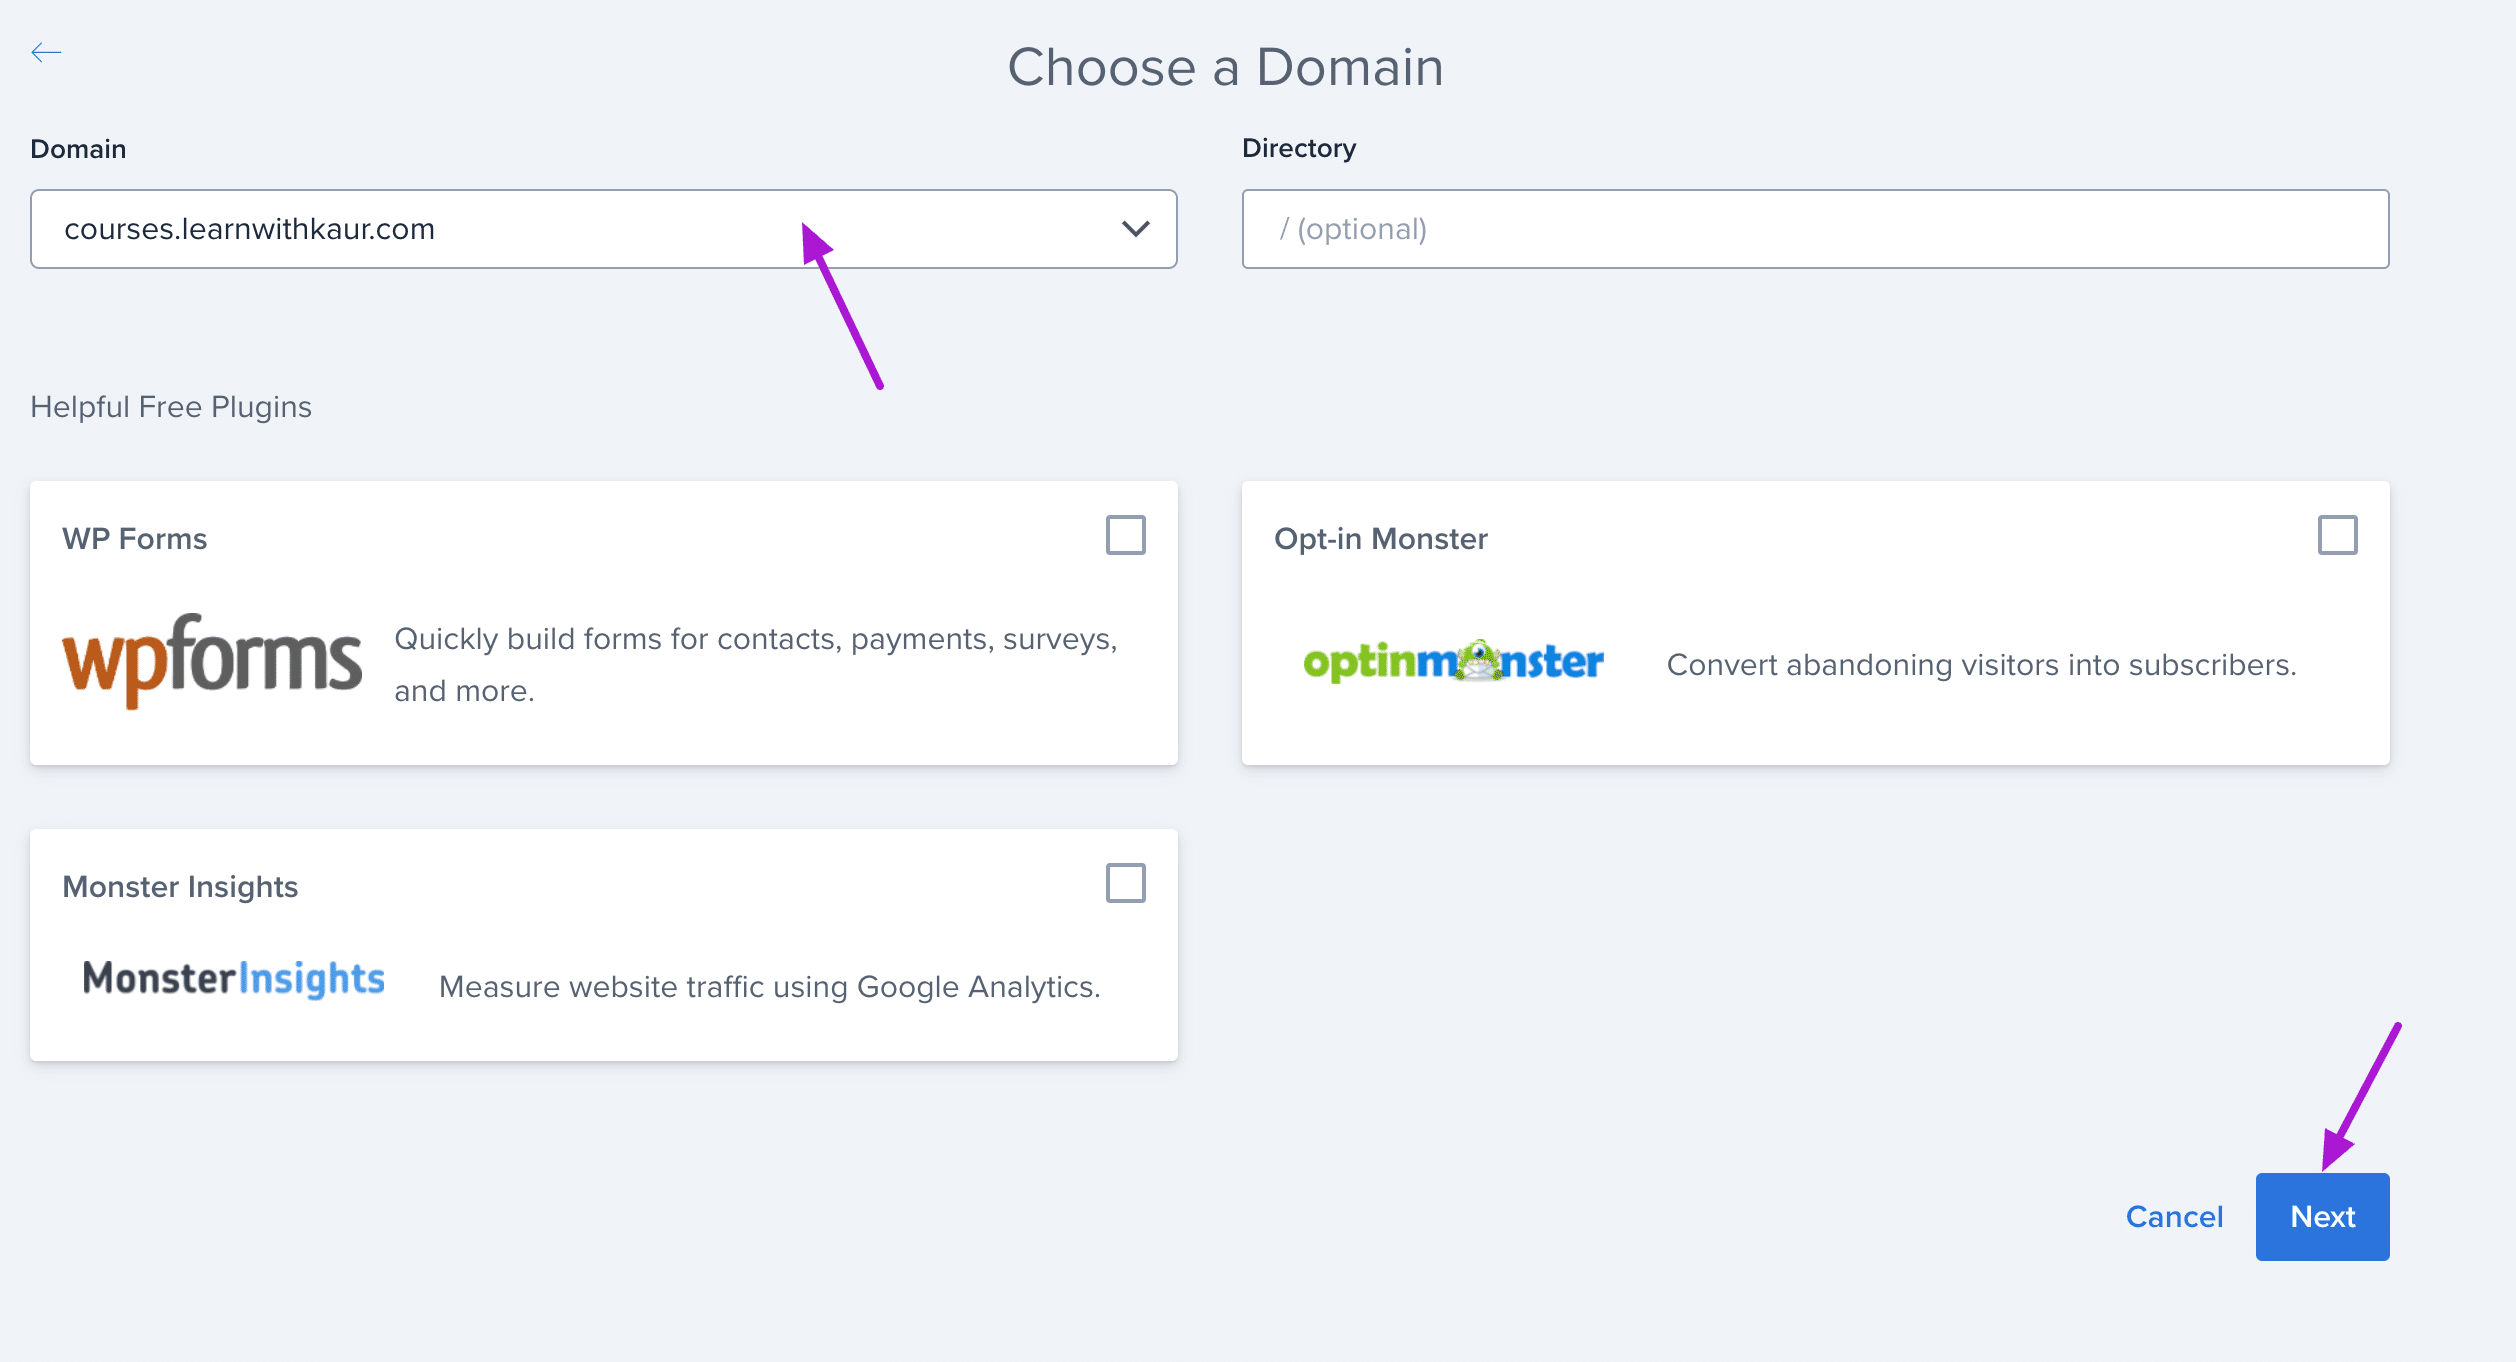Click the OptinMonster logo
This screenshot has height=1362, width=2516.
(1453, 662)
